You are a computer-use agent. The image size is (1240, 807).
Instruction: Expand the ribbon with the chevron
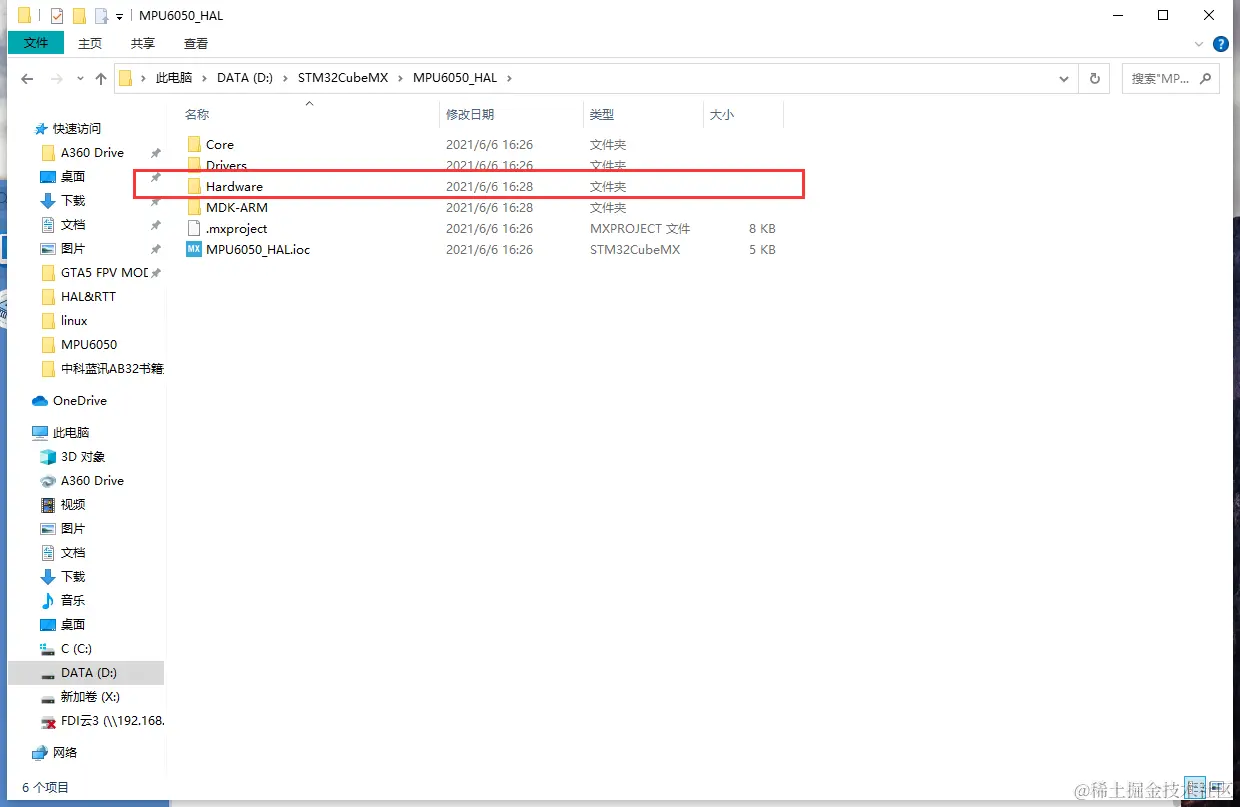pyautogui.click(x=1200, y=44)
